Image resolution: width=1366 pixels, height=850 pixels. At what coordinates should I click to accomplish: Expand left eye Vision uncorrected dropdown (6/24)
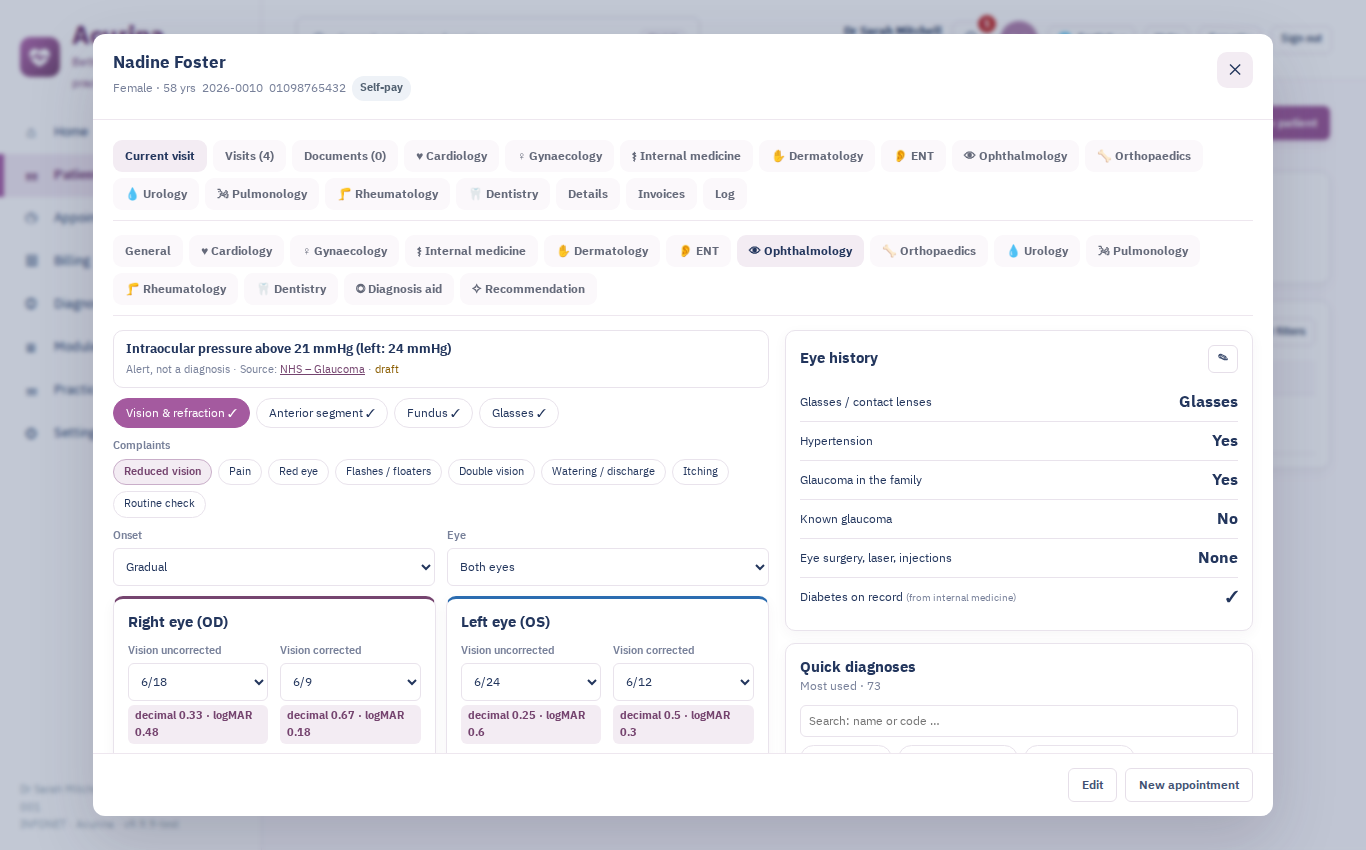(531, 682)
